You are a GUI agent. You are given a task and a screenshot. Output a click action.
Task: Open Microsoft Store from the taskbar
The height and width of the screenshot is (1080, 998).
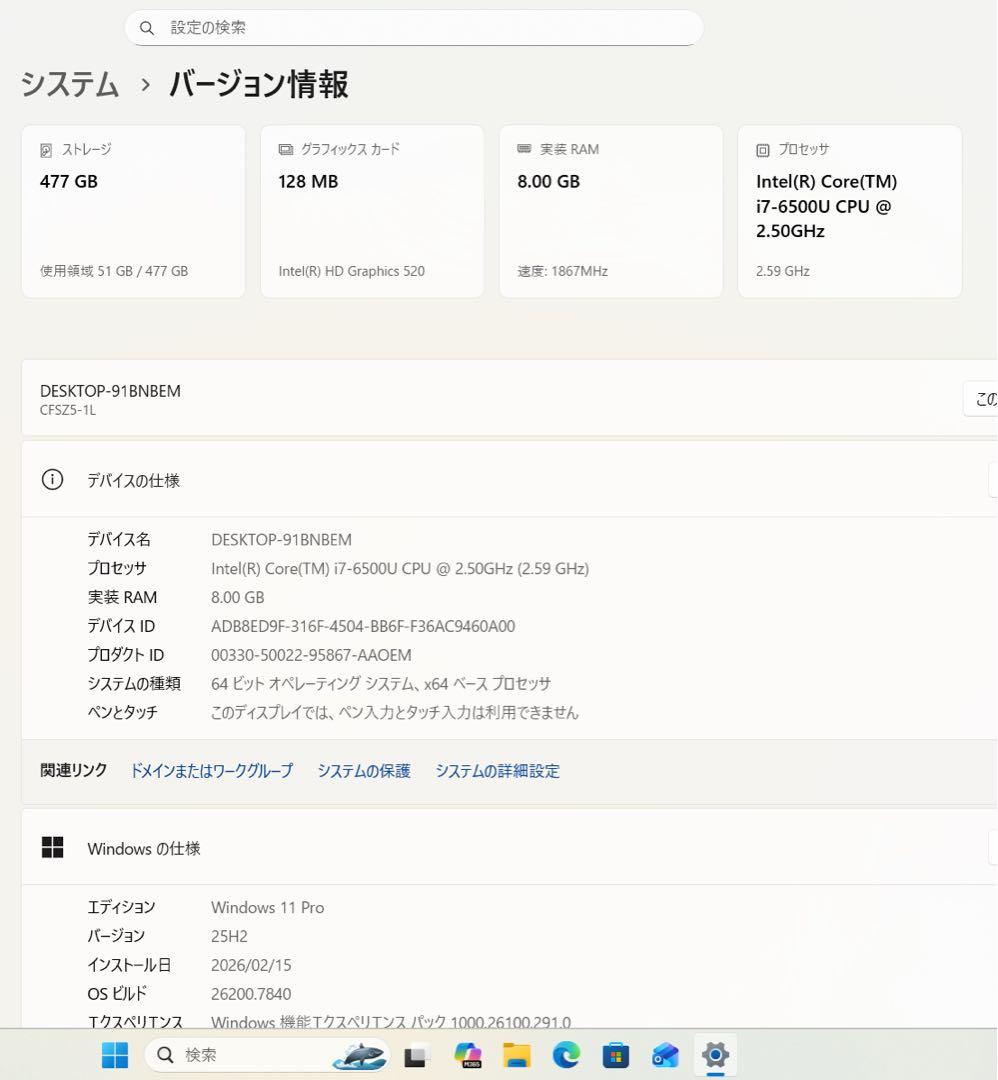(616, 1055)
